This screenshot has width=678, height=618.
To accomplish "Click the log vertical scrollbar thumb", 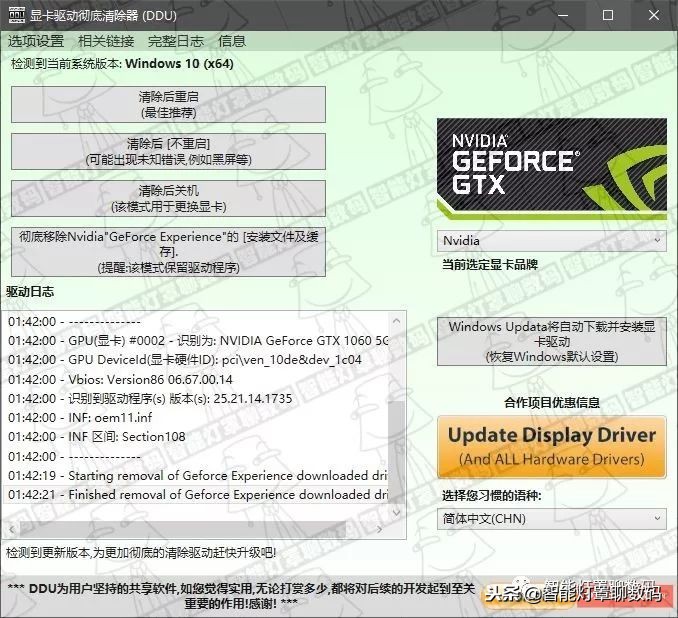I will (397, 451).
